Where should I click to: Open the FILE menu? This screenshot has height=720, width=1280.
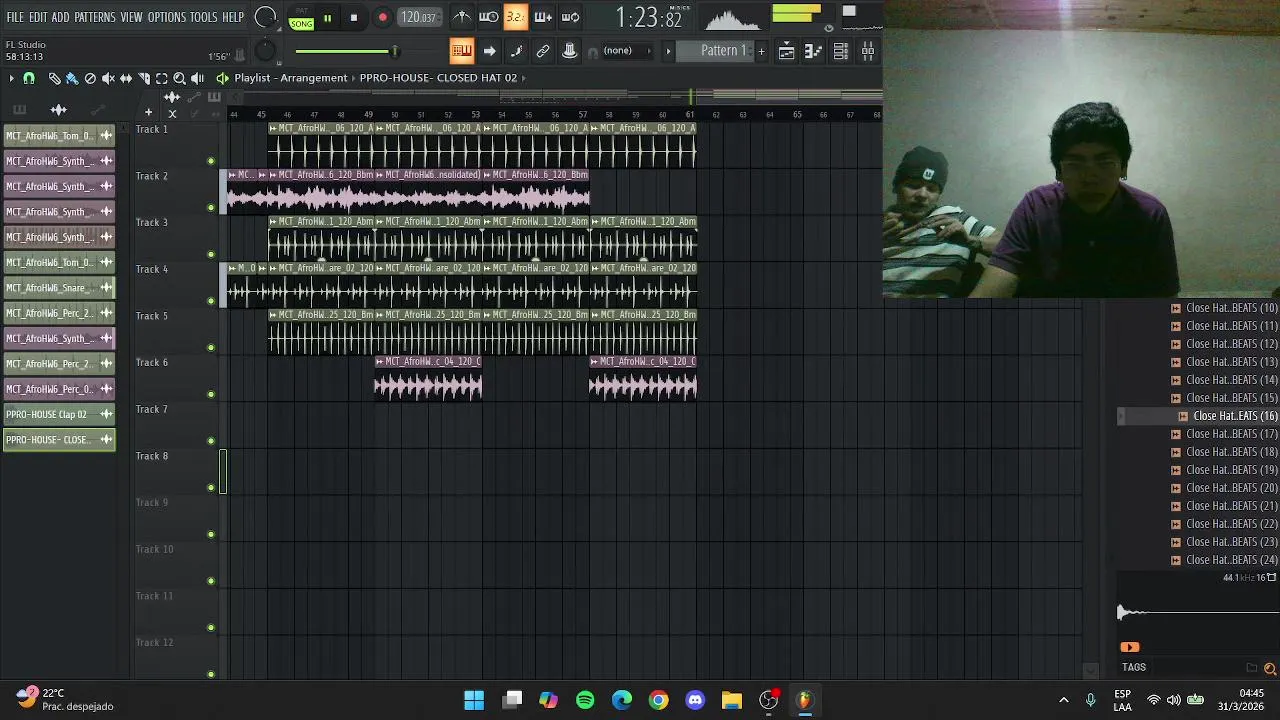tap(15, 17)
